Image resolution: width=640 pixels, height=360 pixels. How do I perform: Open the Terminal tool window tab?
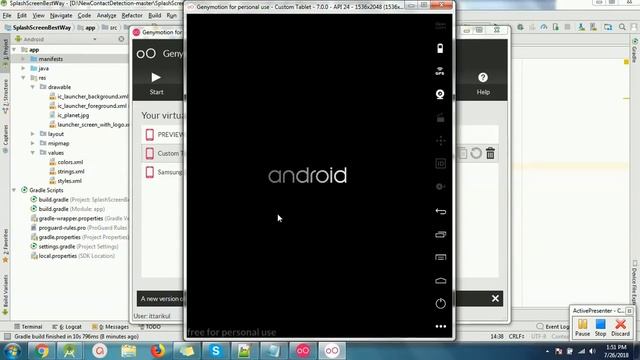point(28,327)
